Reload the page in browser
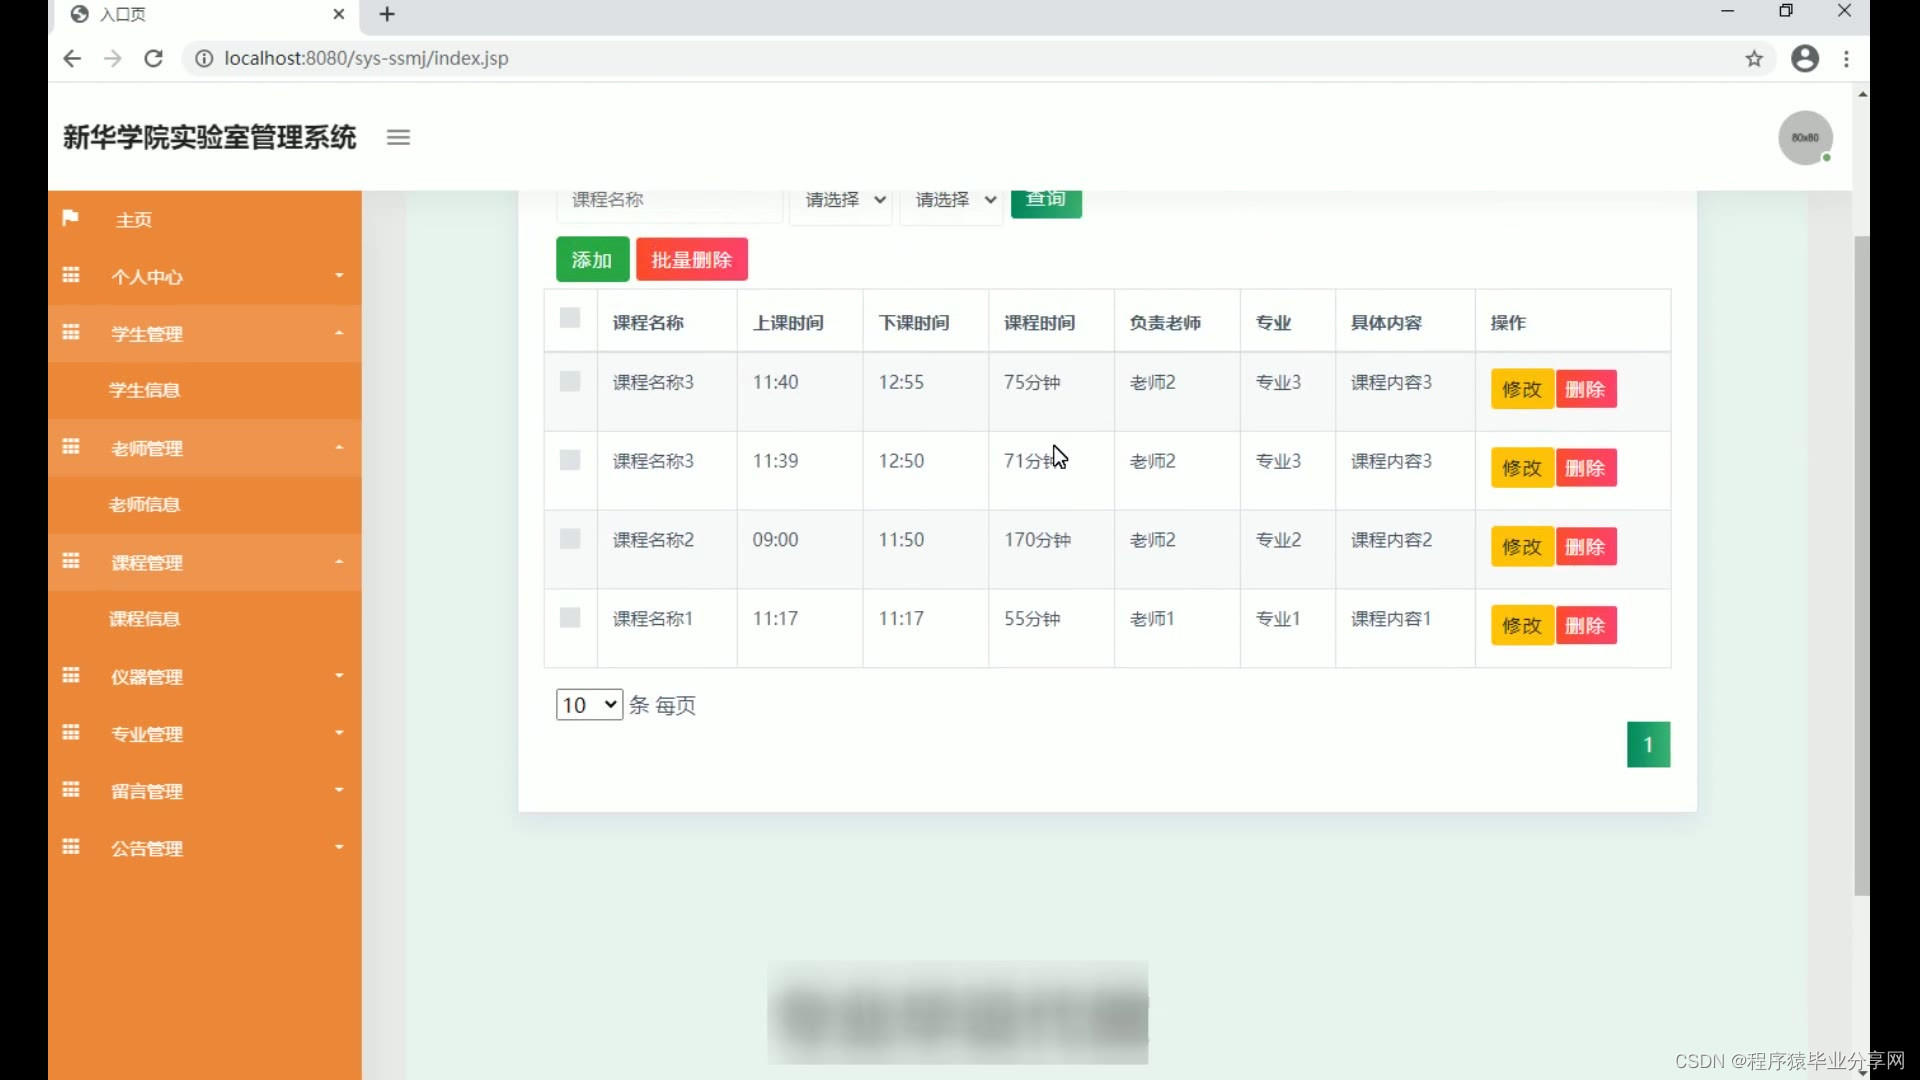The width and height of the screenshot is (1920, 1080). (153, 59)
